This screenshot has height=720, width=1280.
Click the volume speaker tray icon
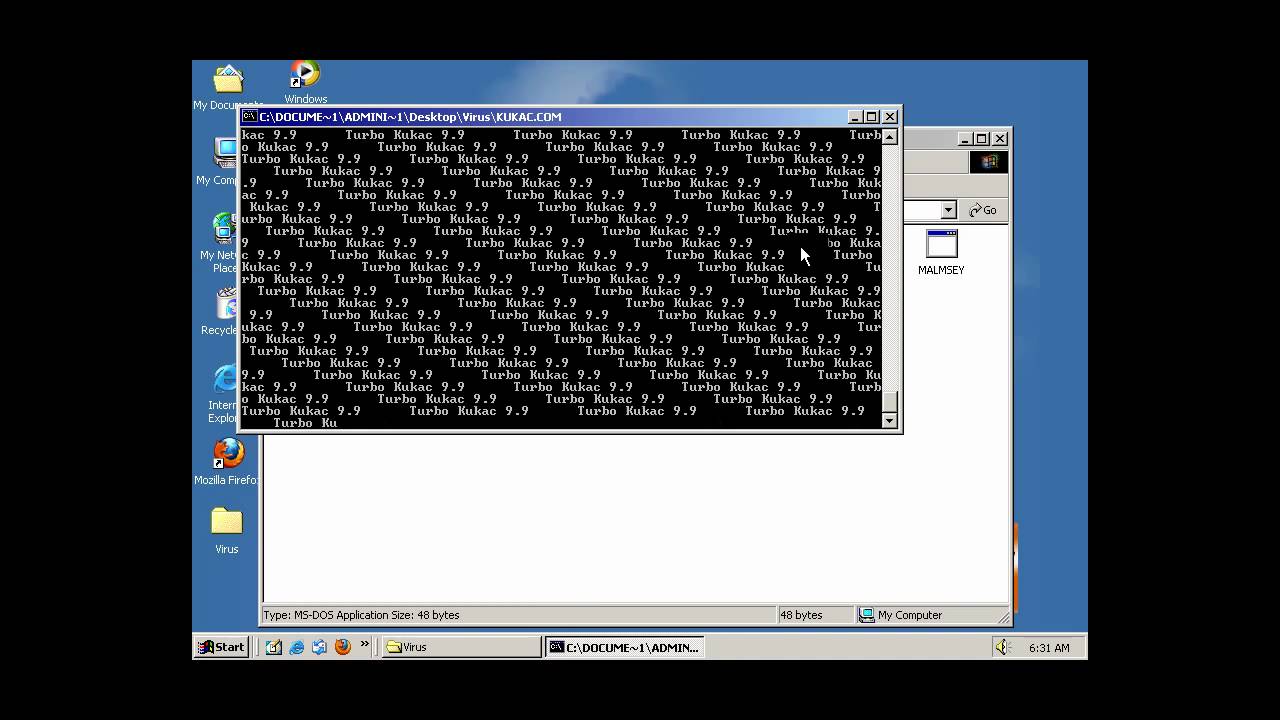(1002, 648)
